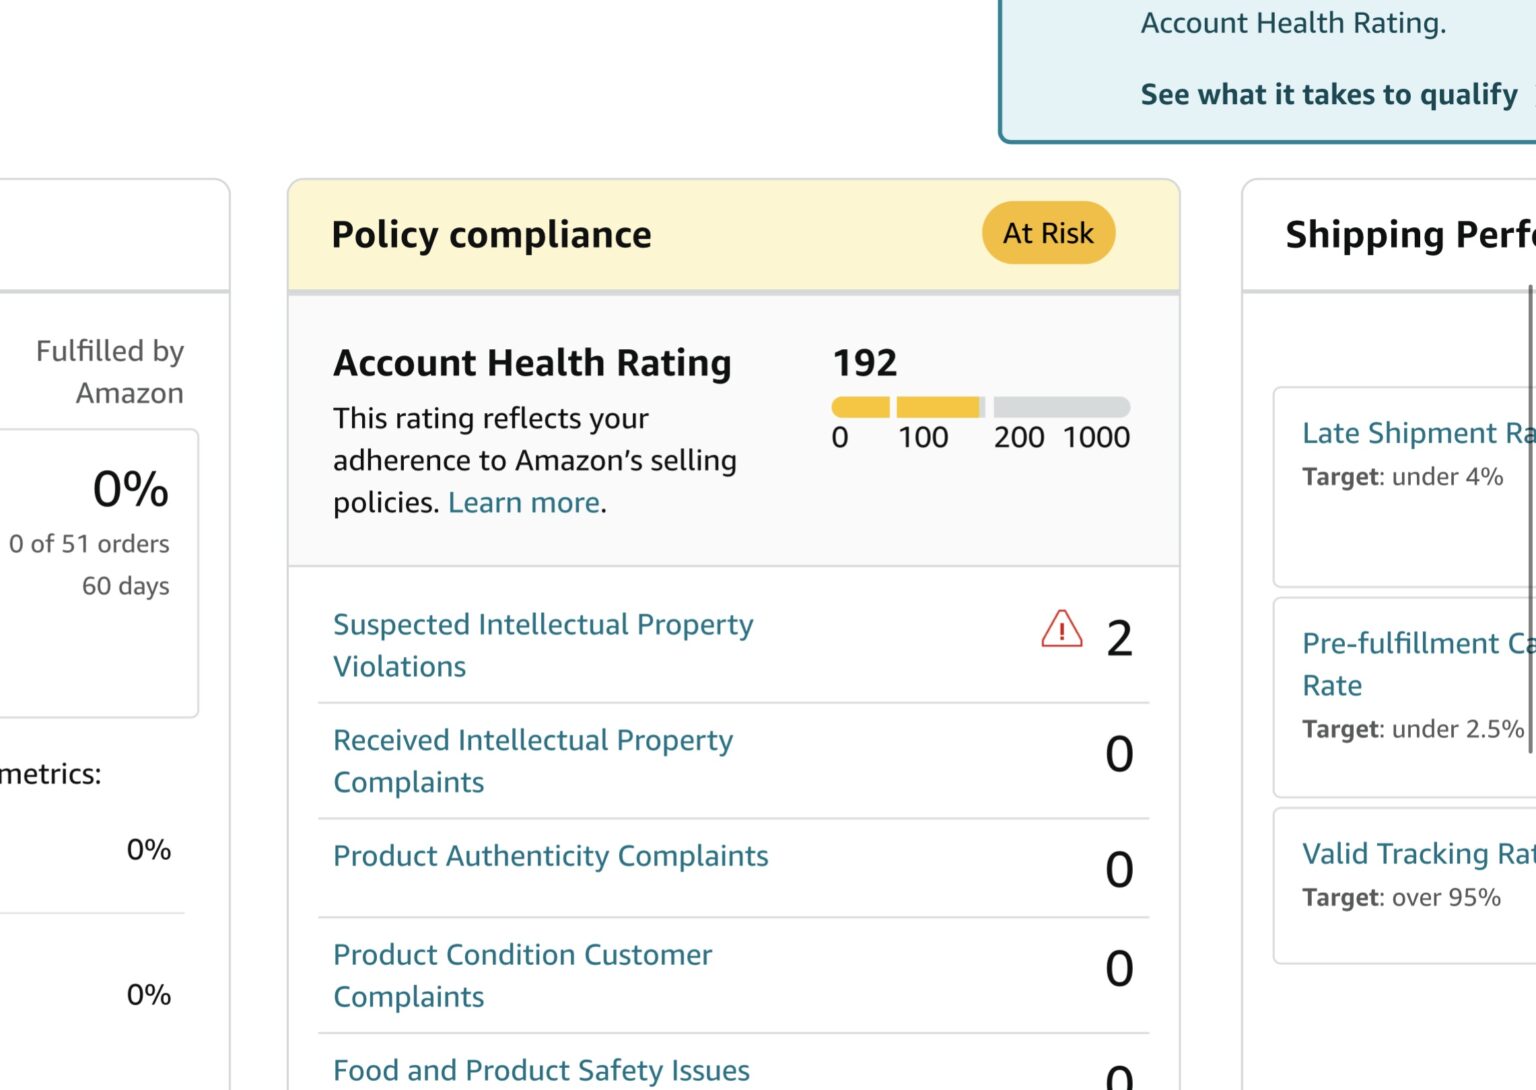This screenshot has width=1536, height=1090.
Task: Open Product Condition Customer Complaints link
Action: 522,975
